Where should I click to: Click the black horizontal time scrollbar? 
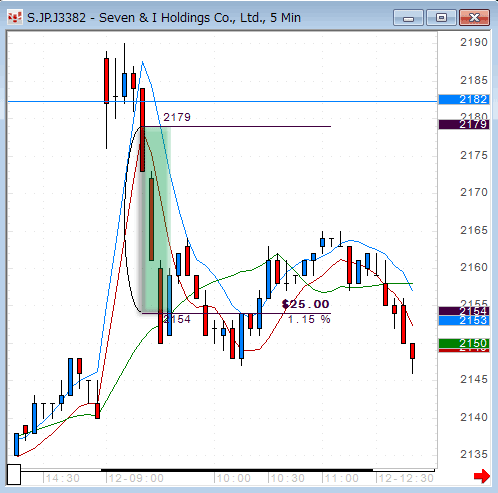(237, 470)
